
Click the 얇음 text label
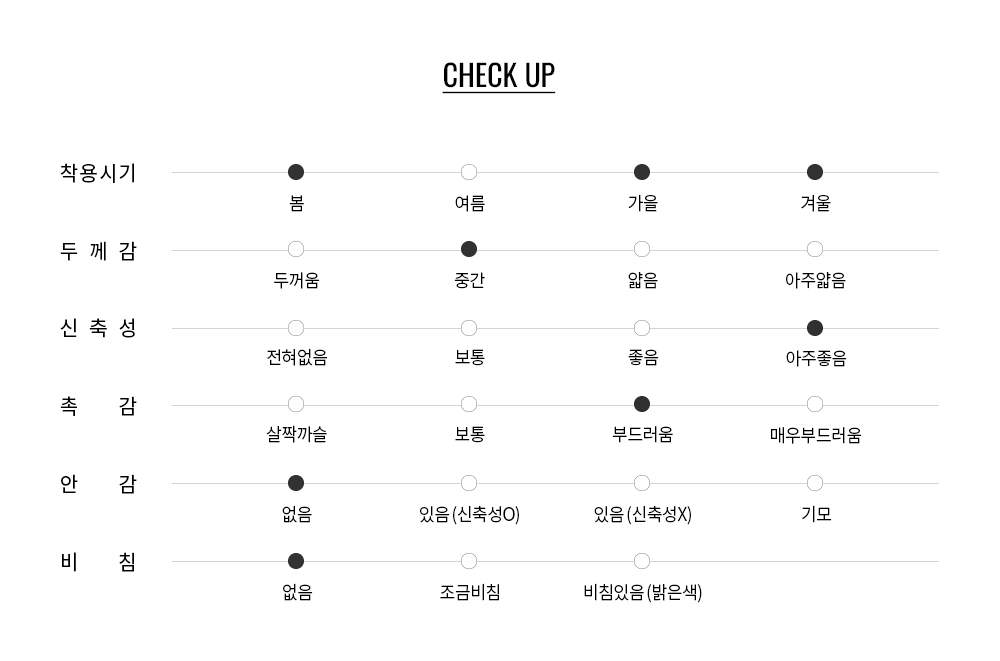click(x=642, y=281)
